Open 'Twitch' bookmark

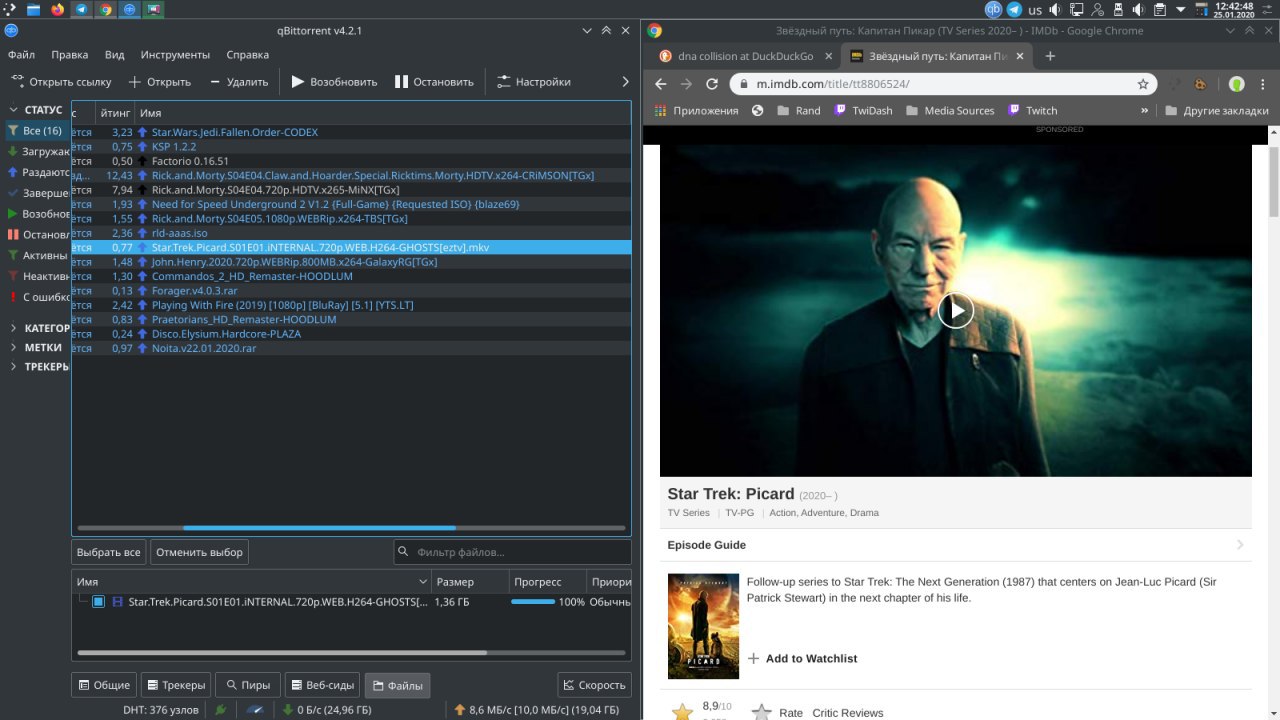point(1033,110)
